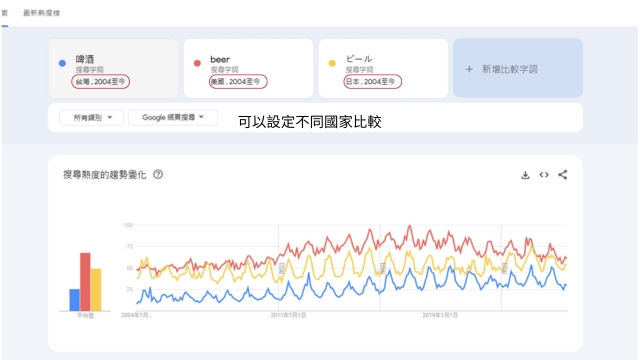Open the 所有類別 category dropdown
This screenshot has height=360, width=640.
(92, 118)
